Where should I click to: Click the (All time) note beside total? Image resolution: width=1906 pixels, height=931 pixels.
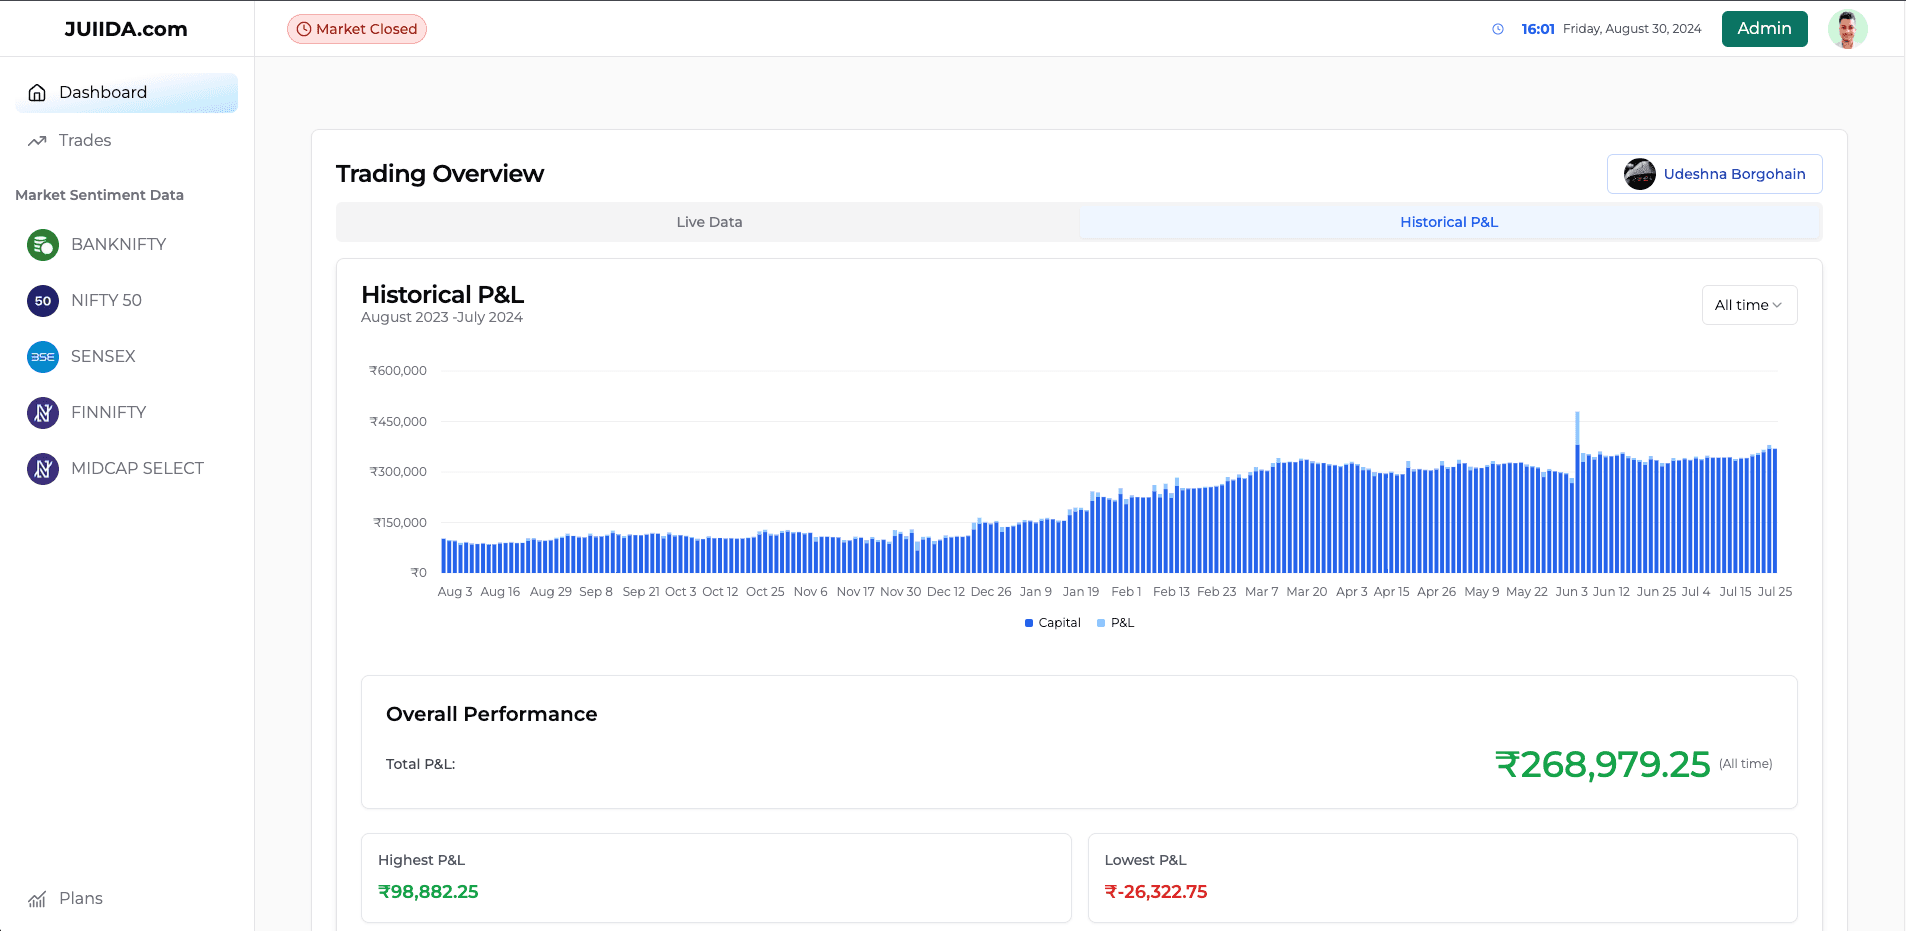[1746, 764]
